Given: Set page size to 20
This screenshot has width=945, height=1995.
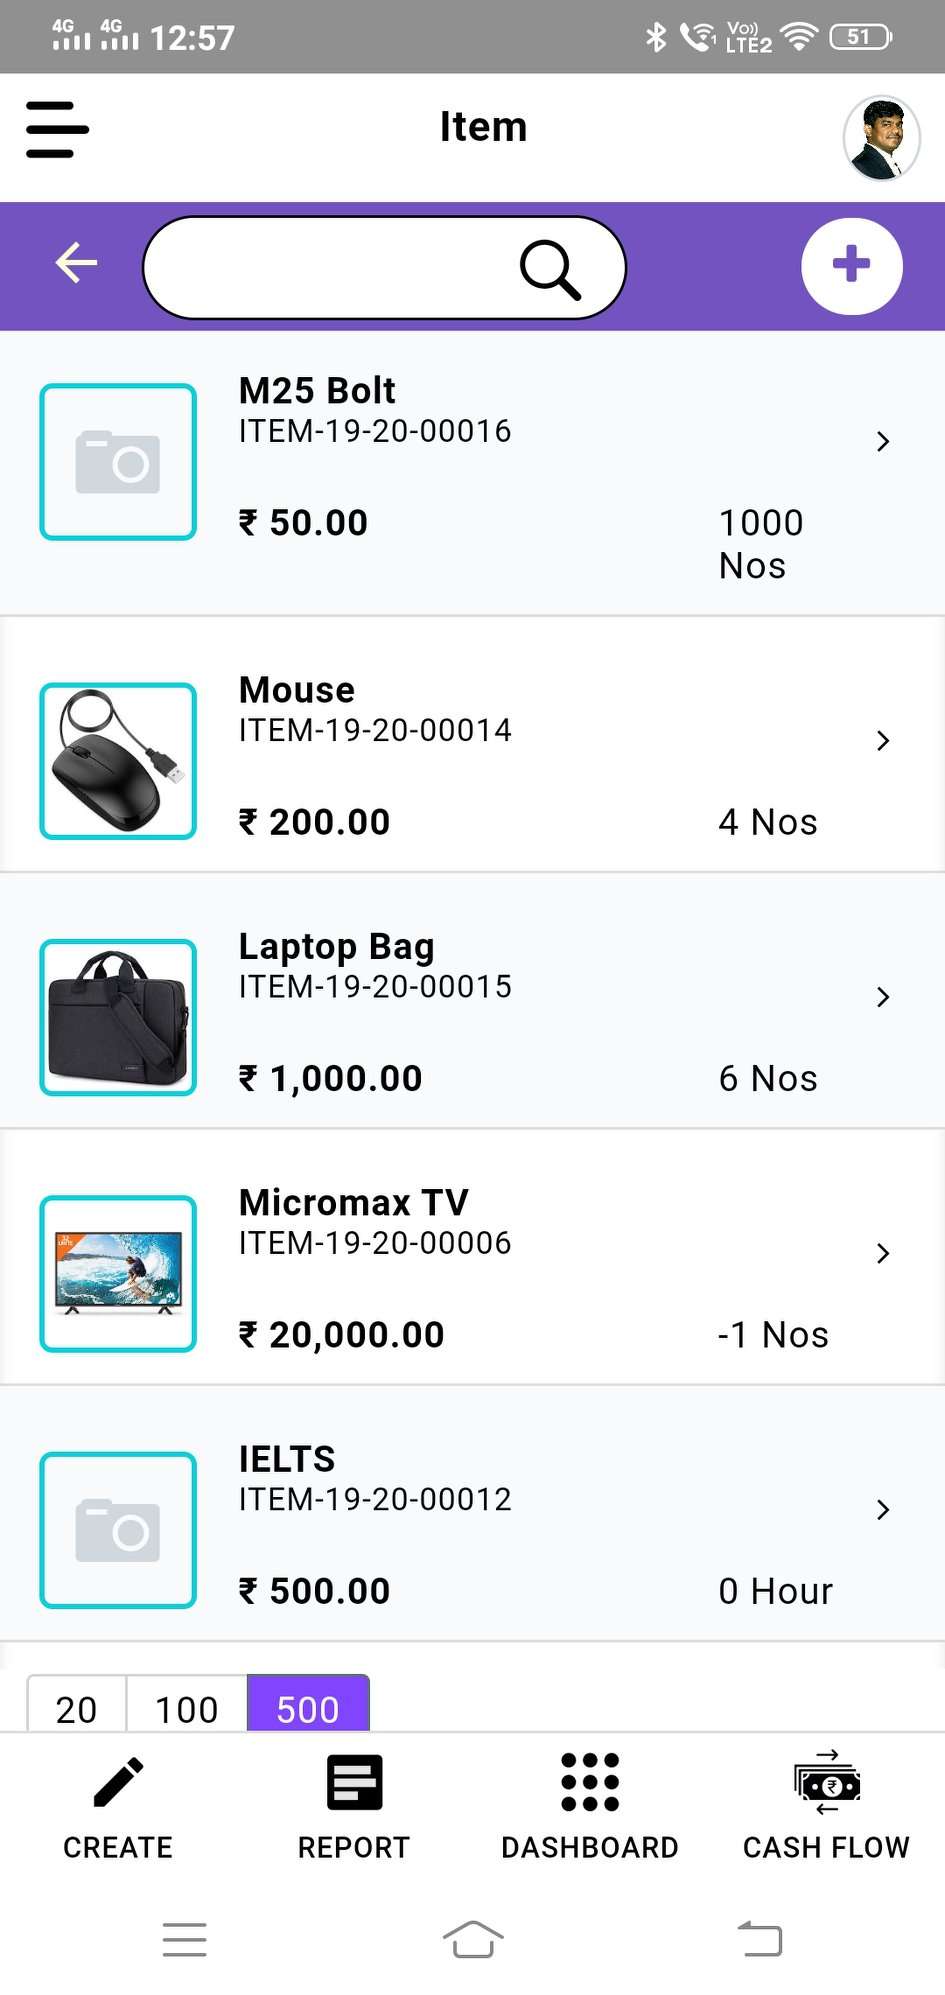Looking at the screenshot, I should click(77, 1708).
